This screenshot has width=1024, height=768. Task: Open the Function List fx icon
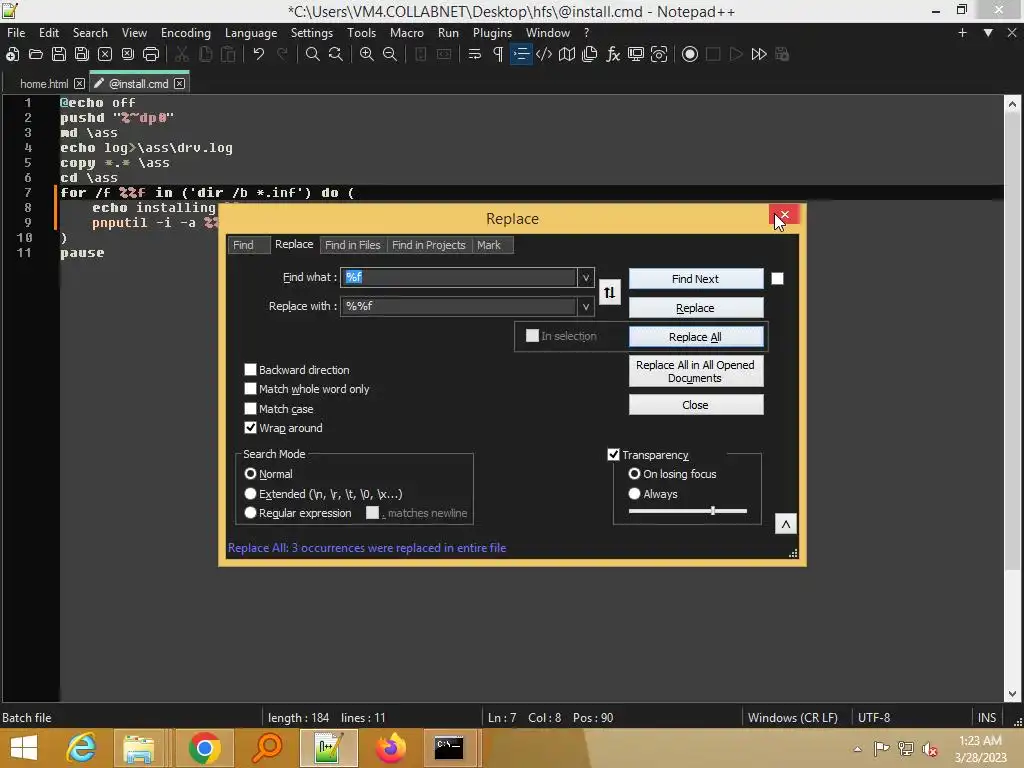coord(613,54)
